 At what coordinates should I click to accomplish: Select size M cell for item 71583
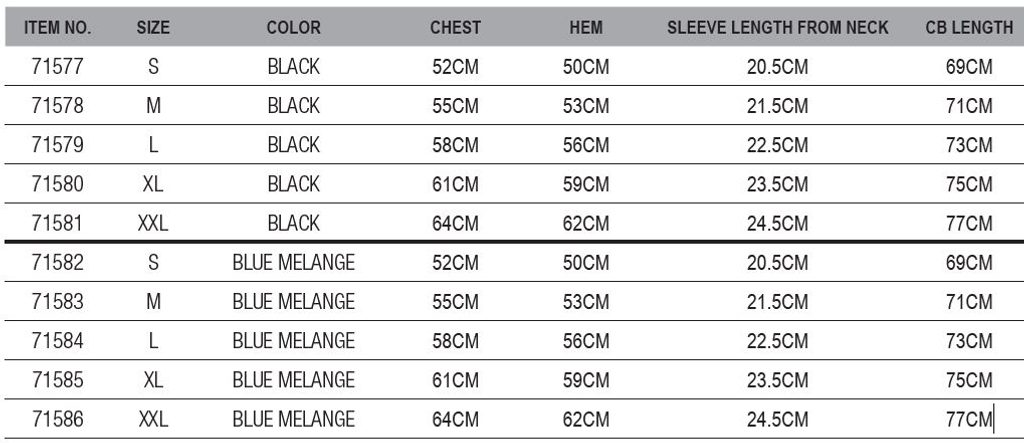tap(153, 302)
